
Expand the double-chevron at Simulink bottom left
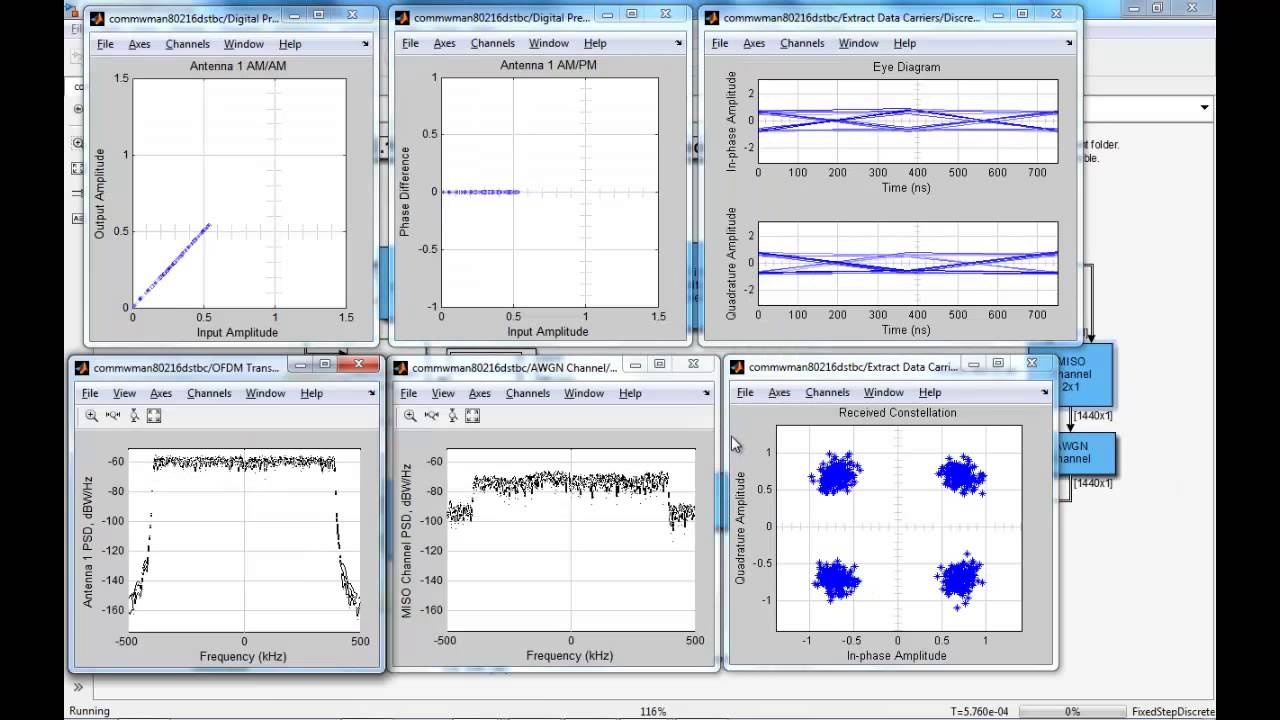tap(78, 687)
